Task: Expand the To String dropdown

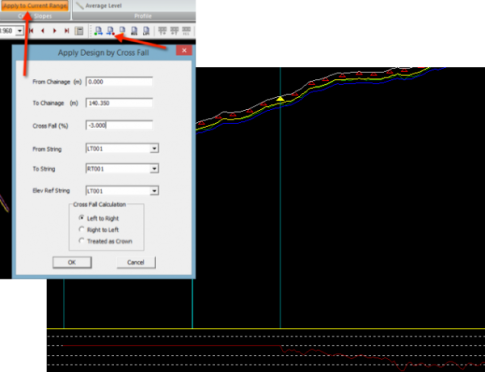Action: pos(154,169)
